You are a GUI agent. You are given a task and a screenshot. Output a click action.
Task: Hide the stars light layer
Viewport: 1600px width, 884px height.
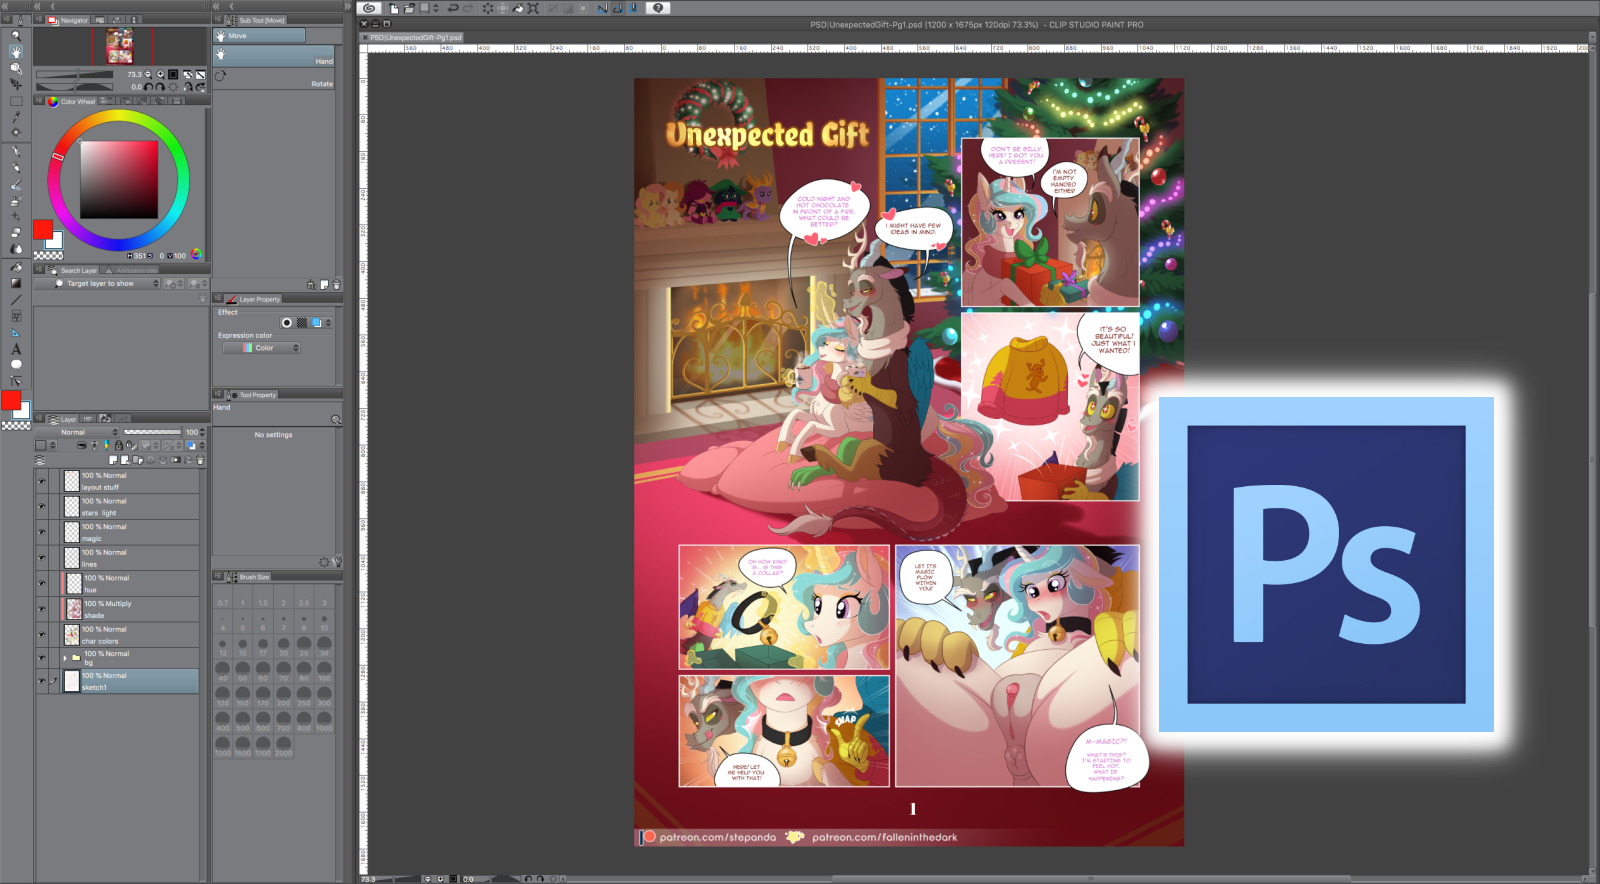42,507
